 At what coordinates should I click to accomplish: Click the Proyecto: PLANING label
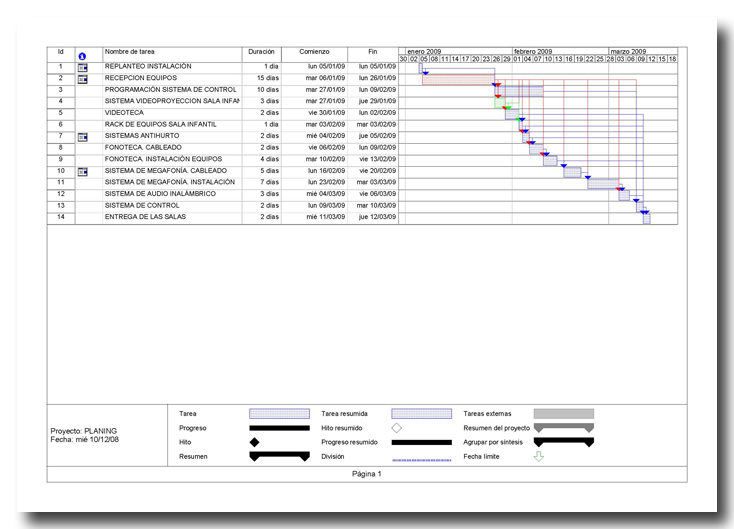point(84,431)
